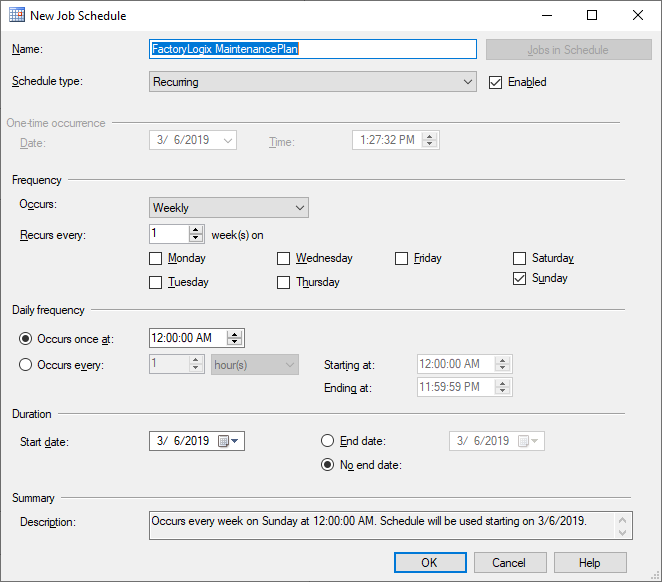Select the Occurs every radio button
The width and height of the screenshot is (662, 582).
click(x=25, y=365)
